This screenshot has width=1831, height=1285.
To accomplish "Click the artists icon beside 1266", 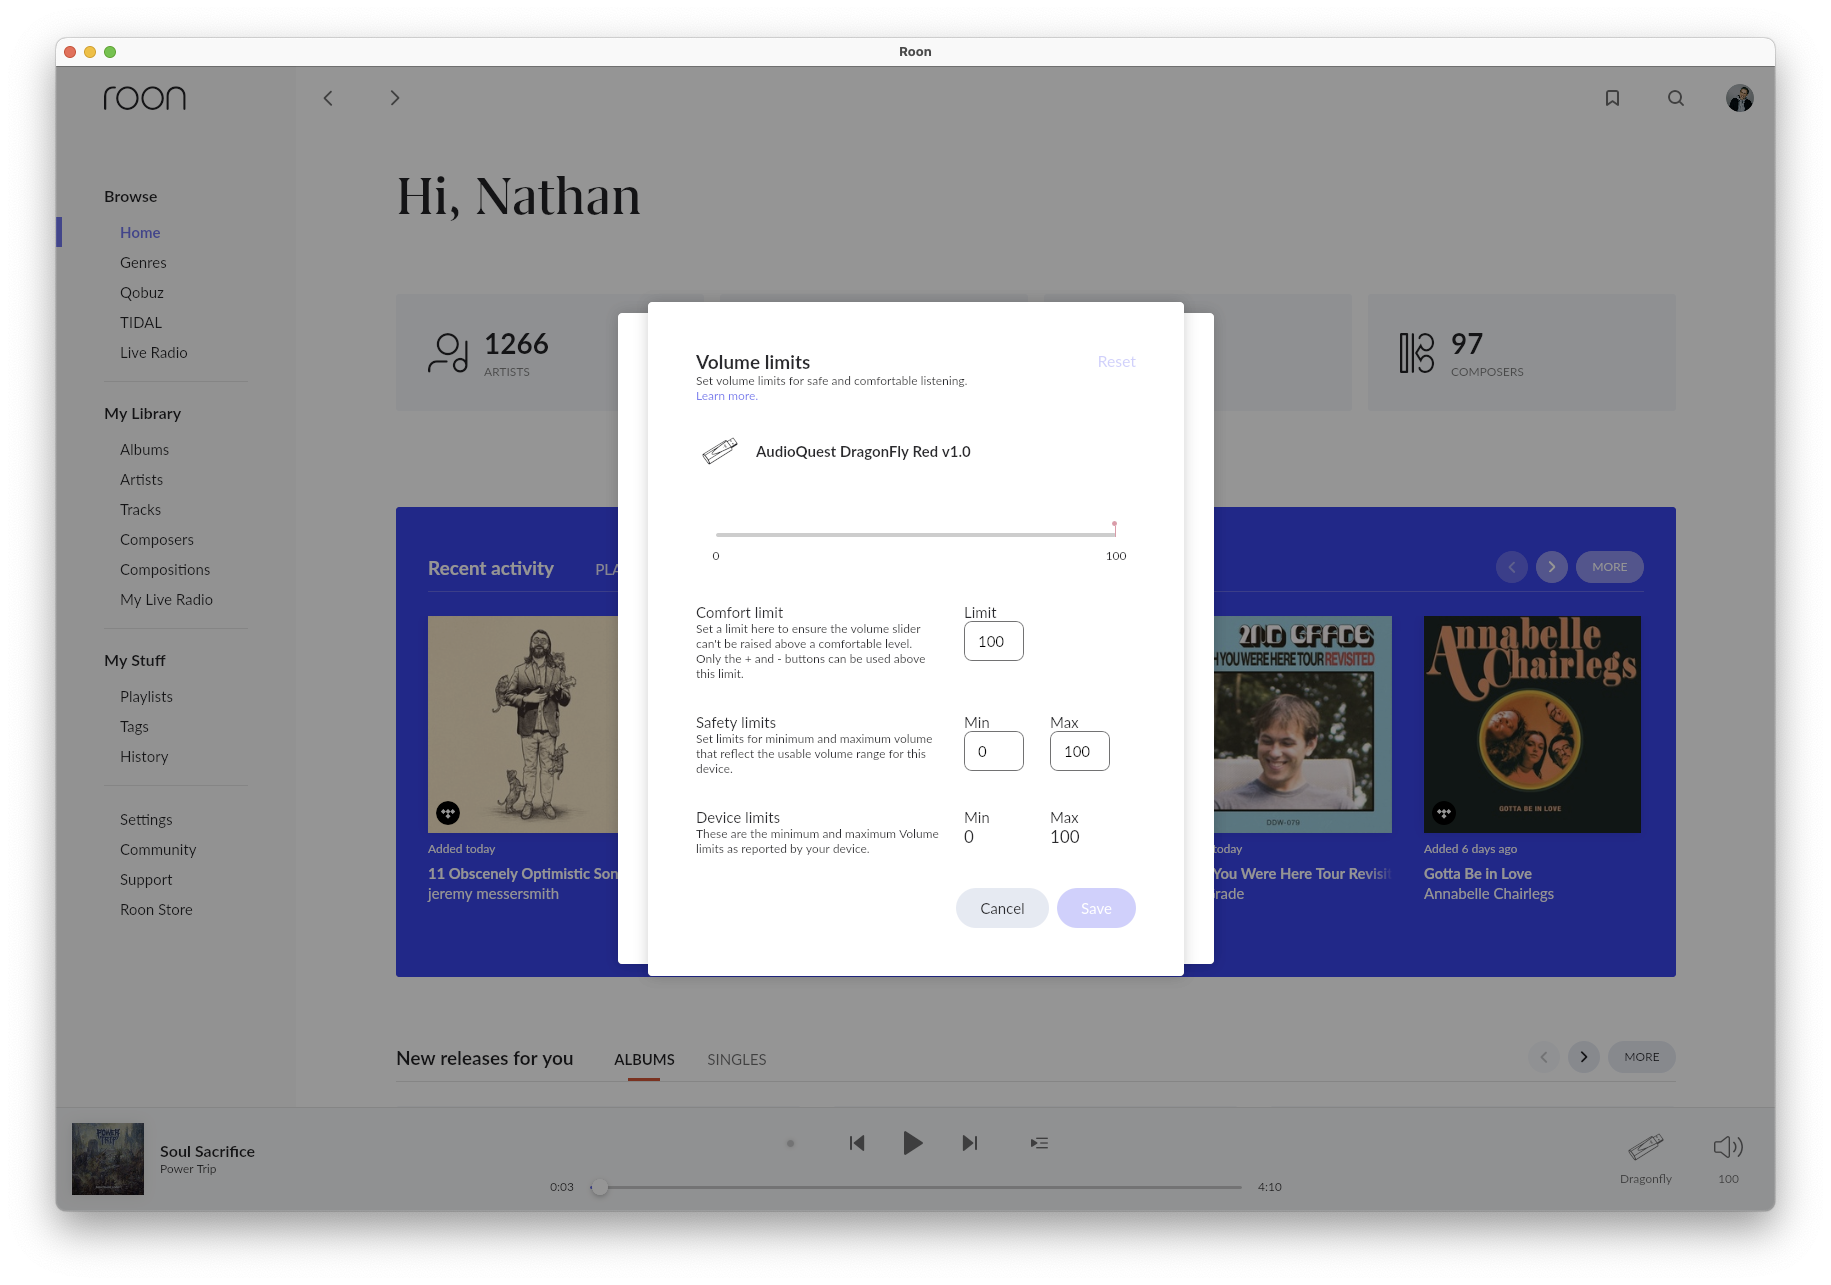I will 448,352.
